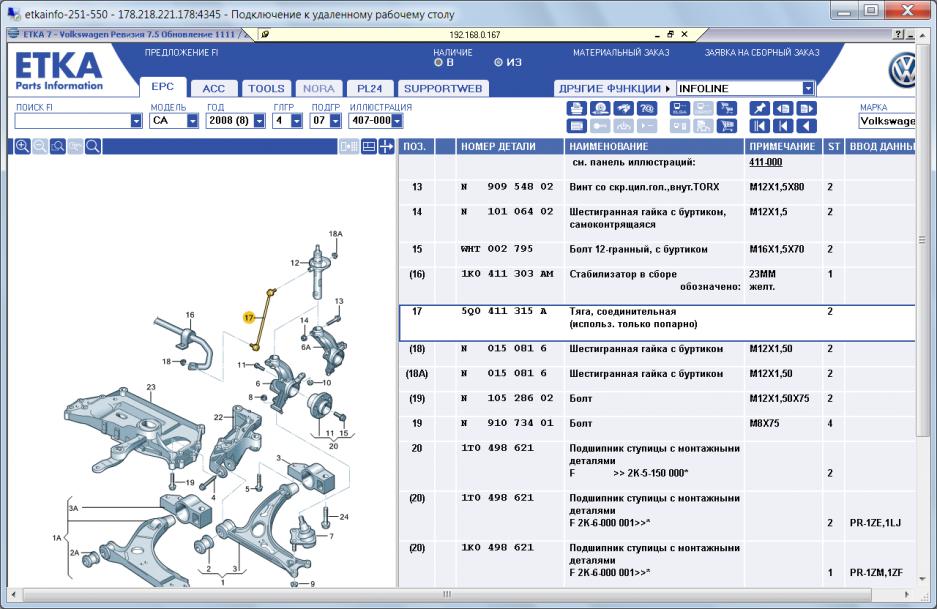Viewport: 937px width, 609px height.
Task: Click the single-bar skip-back arrow icon
Action: tap(783, 126)
